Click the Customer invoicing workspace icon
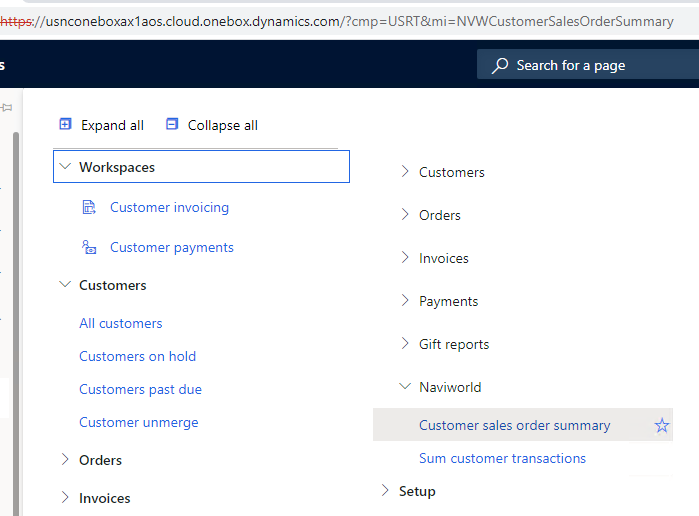This screenshot has width=699, height=516. tap(89, 207)
